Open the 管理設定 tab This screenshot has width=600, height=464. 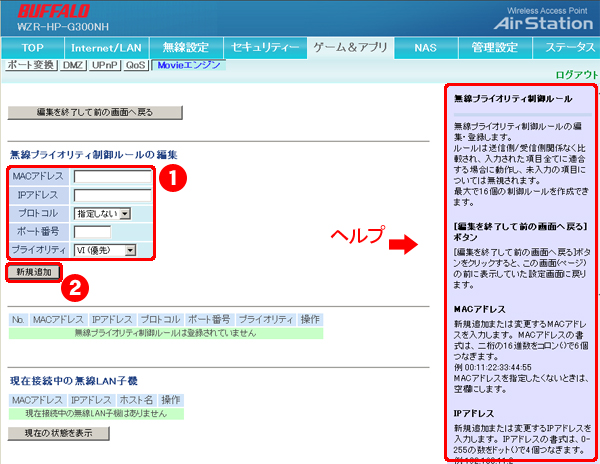point(495,48)
